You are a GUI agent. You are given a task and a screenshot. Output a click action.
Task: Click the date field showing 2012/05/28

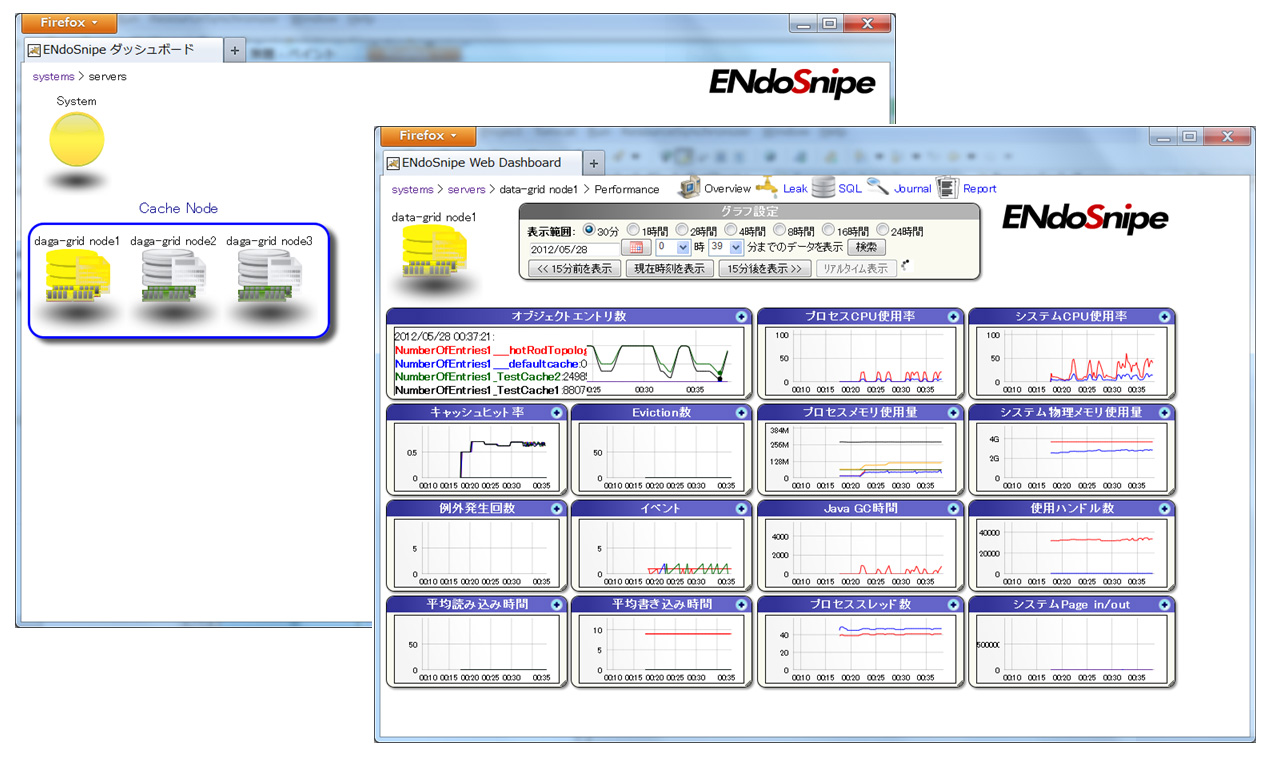click(575, 247)
